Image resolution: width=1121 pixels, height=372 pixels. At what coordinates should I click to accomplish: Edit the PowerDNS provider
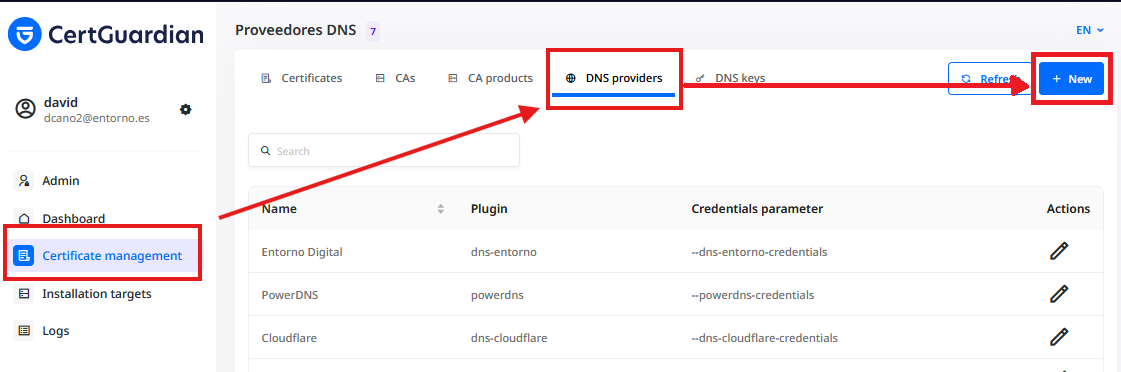(x=1060, y=294)
